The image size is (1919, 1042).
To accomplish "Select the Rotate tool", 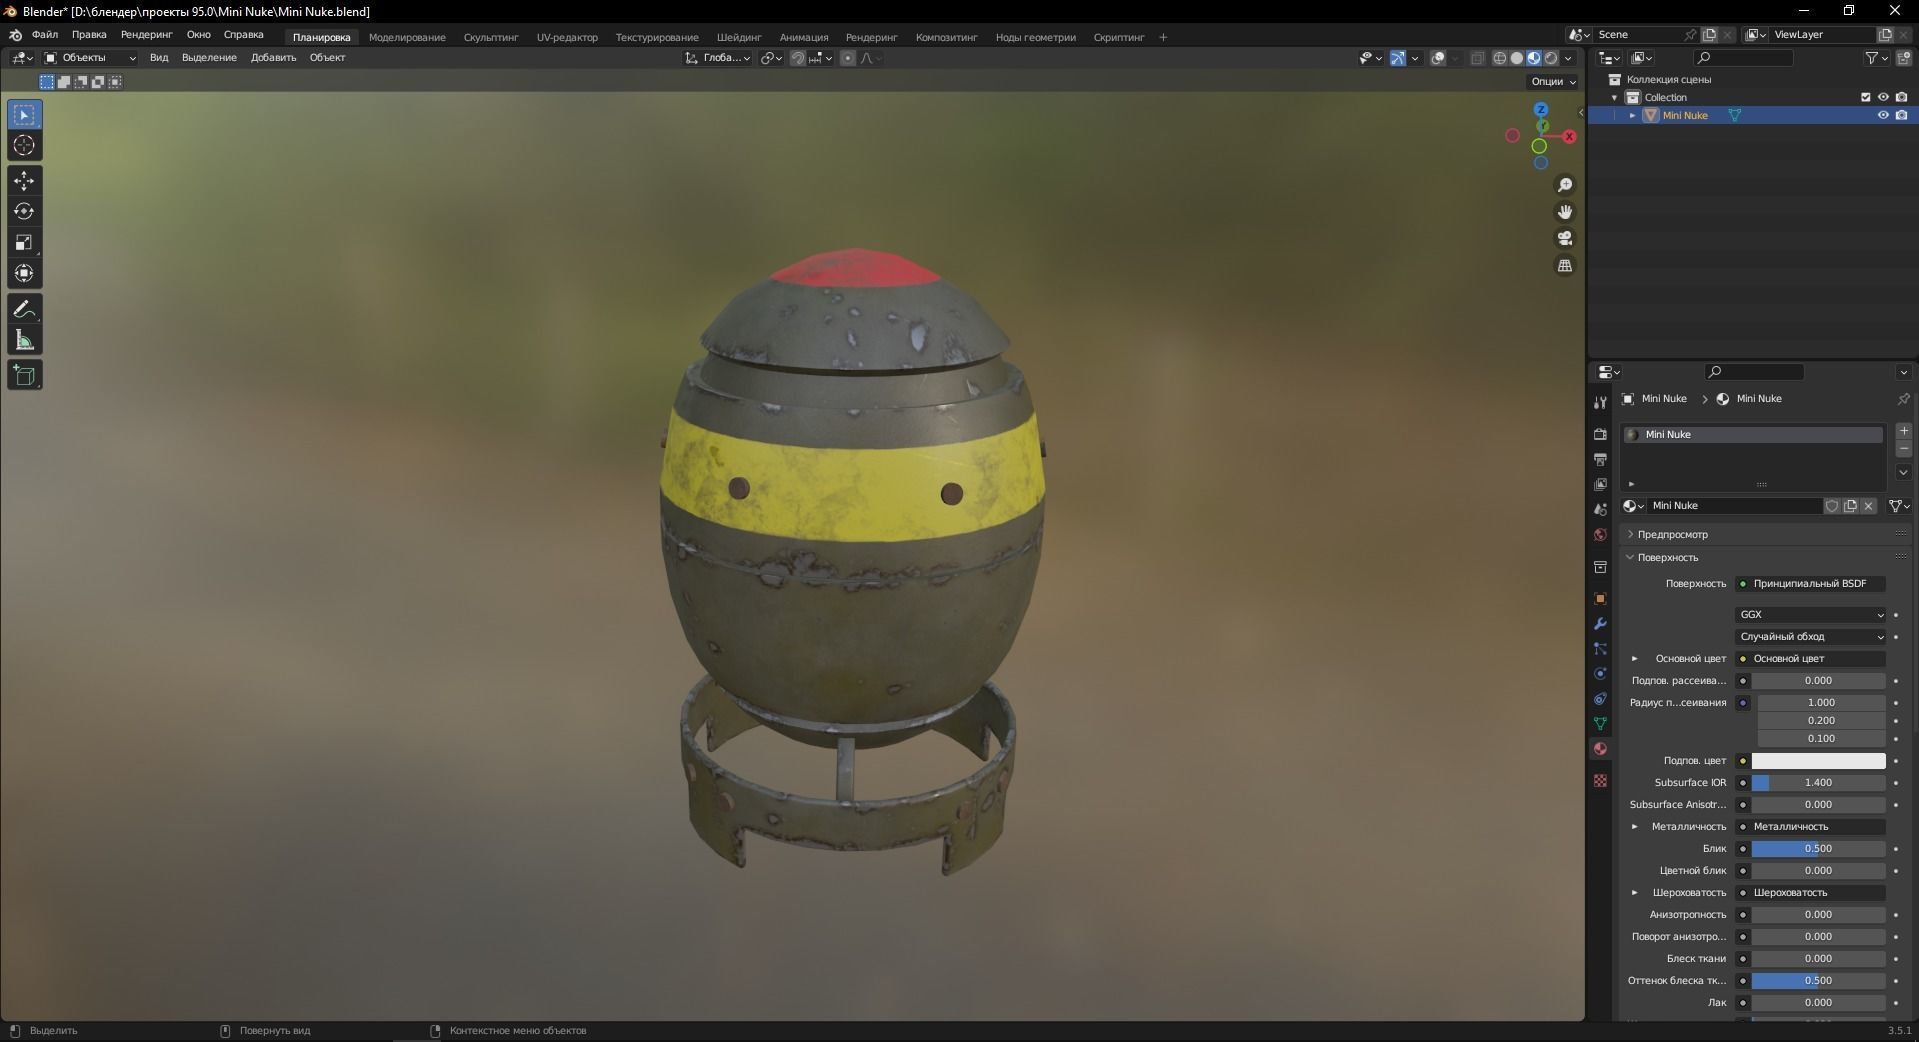I will [x=24, y=212].
